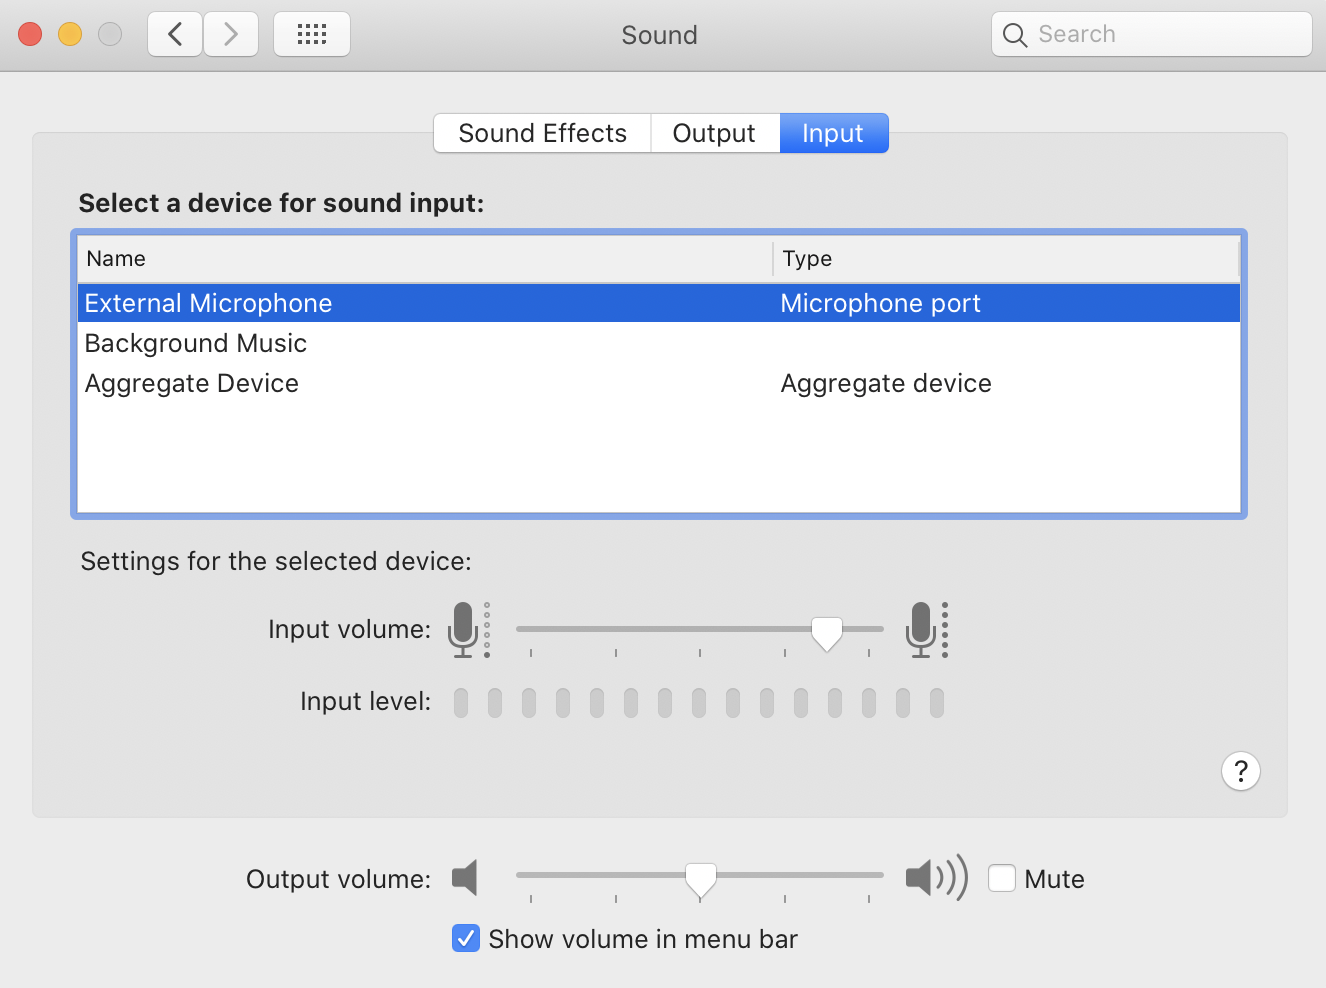Click the loud output speaker icon
This screenshot has height=988, width=1326.
pyautogui.click(x=935, y=878)
